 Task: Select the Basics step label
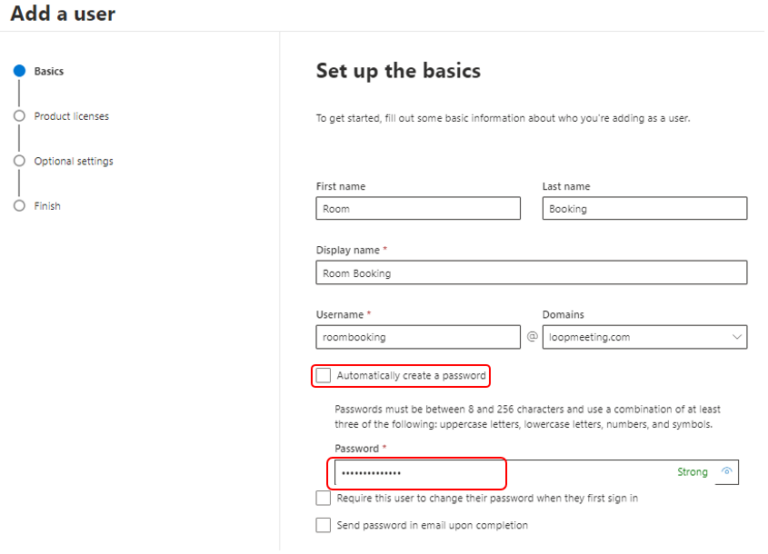(48, 71)
